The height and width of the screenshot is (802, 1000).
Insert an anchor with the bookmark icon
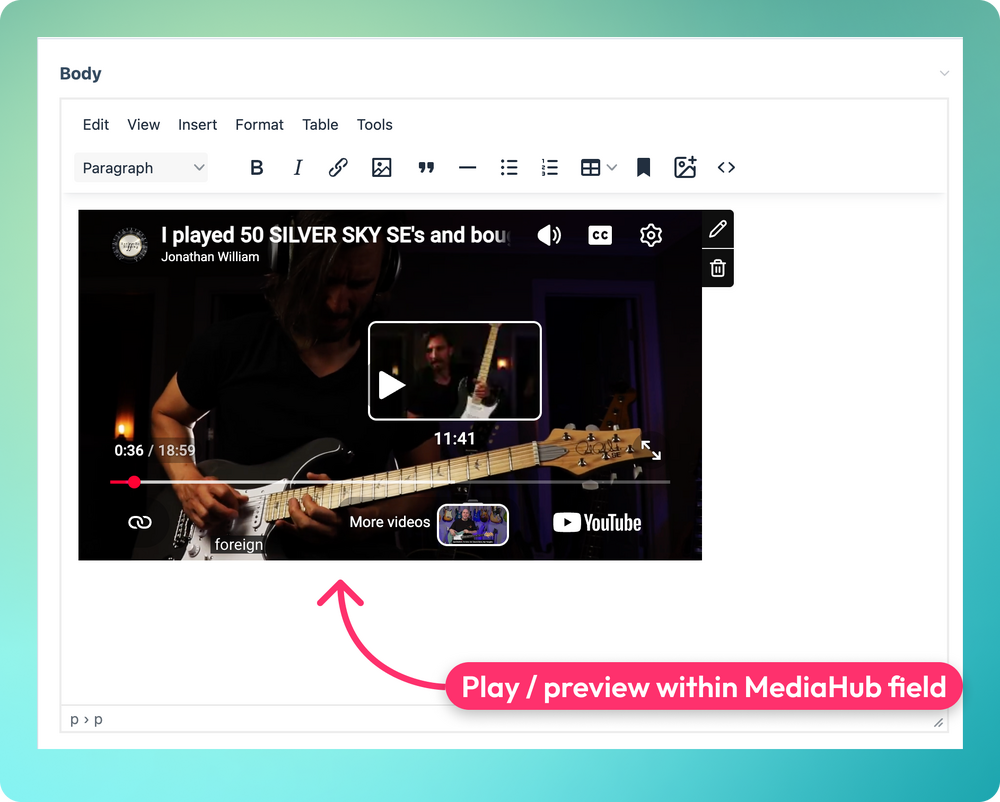pos(643,168)
